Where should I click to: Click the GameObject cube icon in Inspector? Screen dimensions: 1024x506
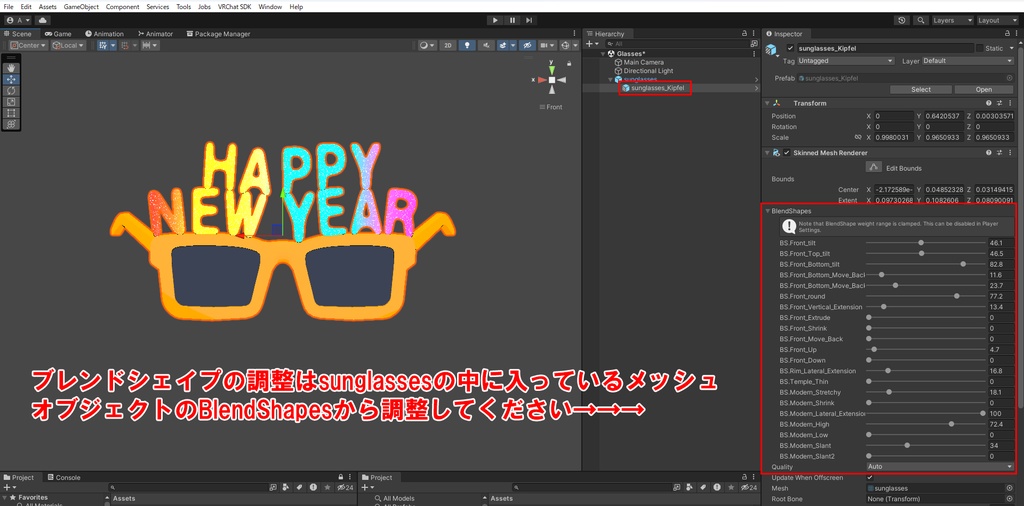click(x=773, y=50)
